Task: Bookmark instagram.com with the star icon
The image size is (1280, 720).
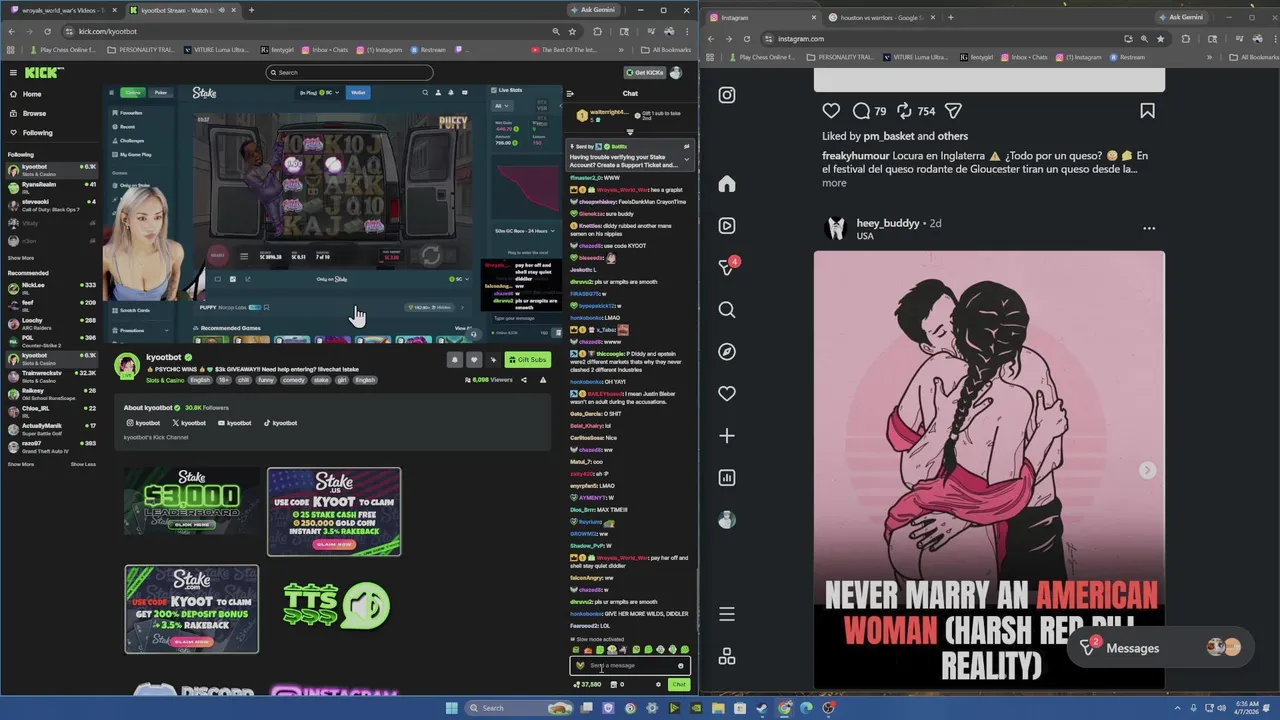Action: pos(1160,39)
